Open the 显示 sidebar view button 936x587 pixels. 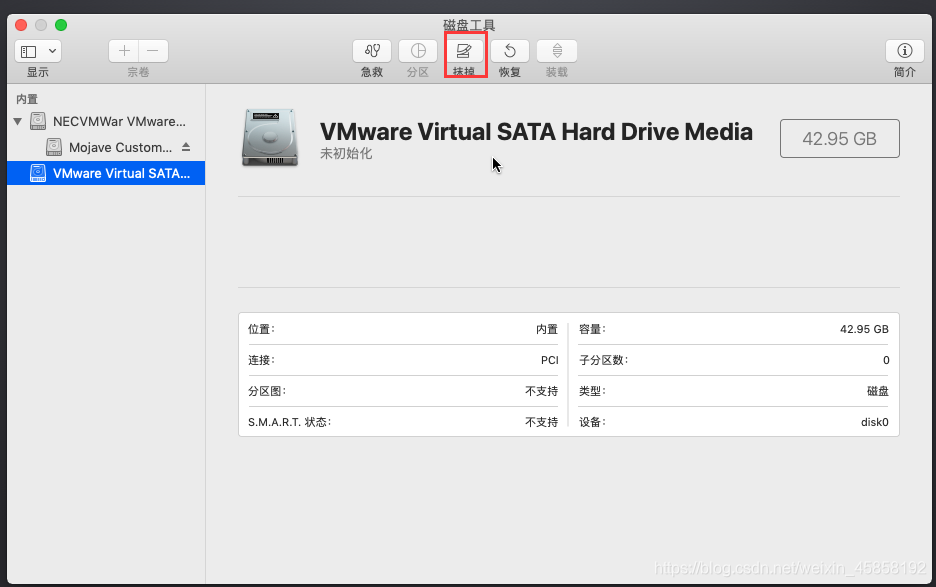pos(29,51)
